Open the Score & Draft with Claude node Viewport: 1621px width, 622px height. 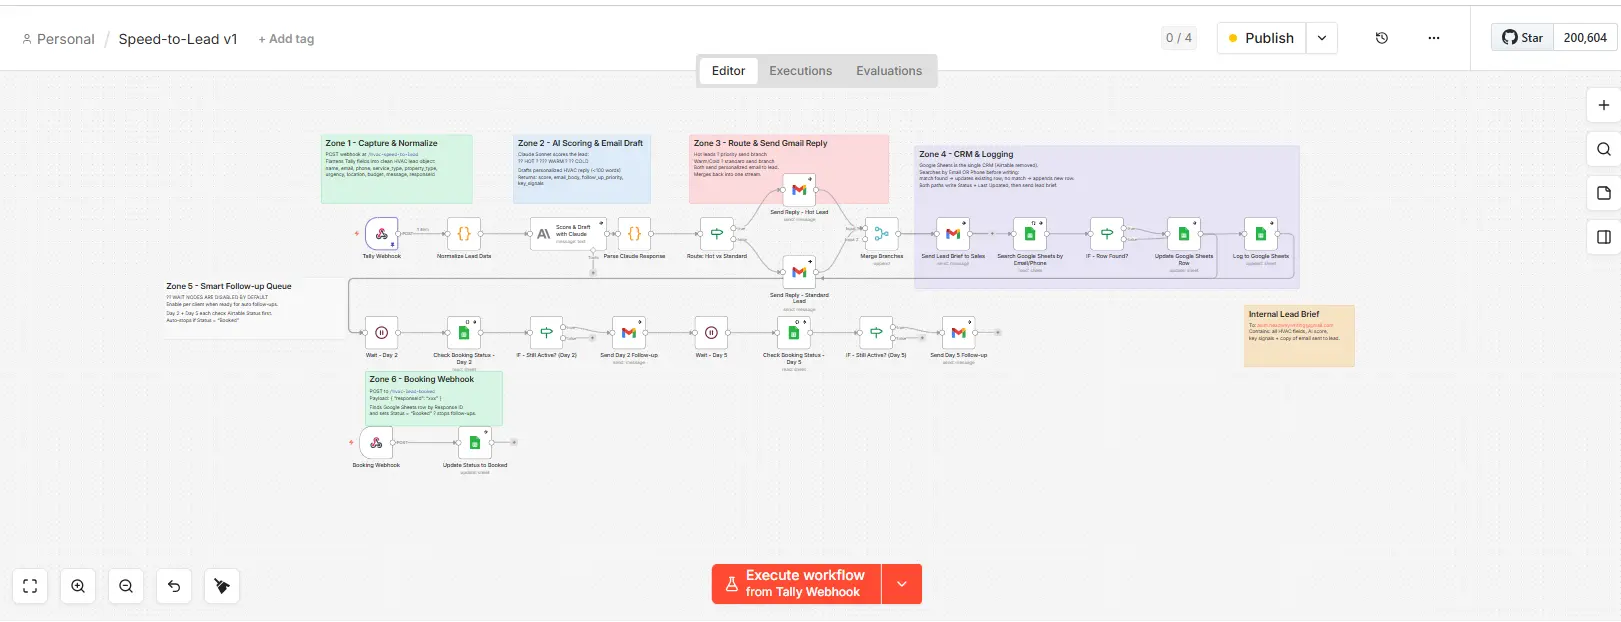[x=568, y=234]
